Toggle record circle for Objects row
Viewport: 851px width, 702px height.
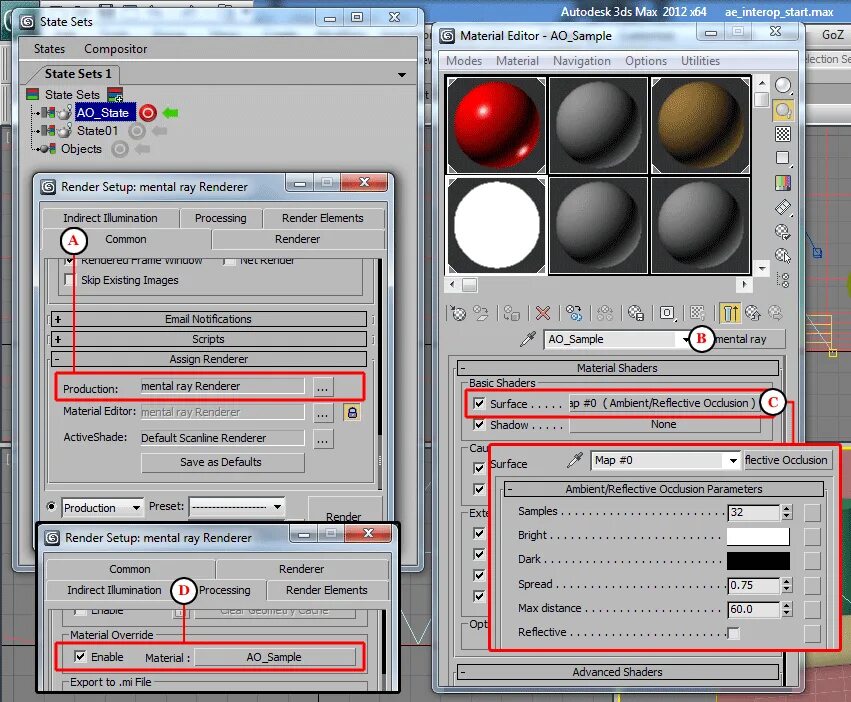pos(120,149)
